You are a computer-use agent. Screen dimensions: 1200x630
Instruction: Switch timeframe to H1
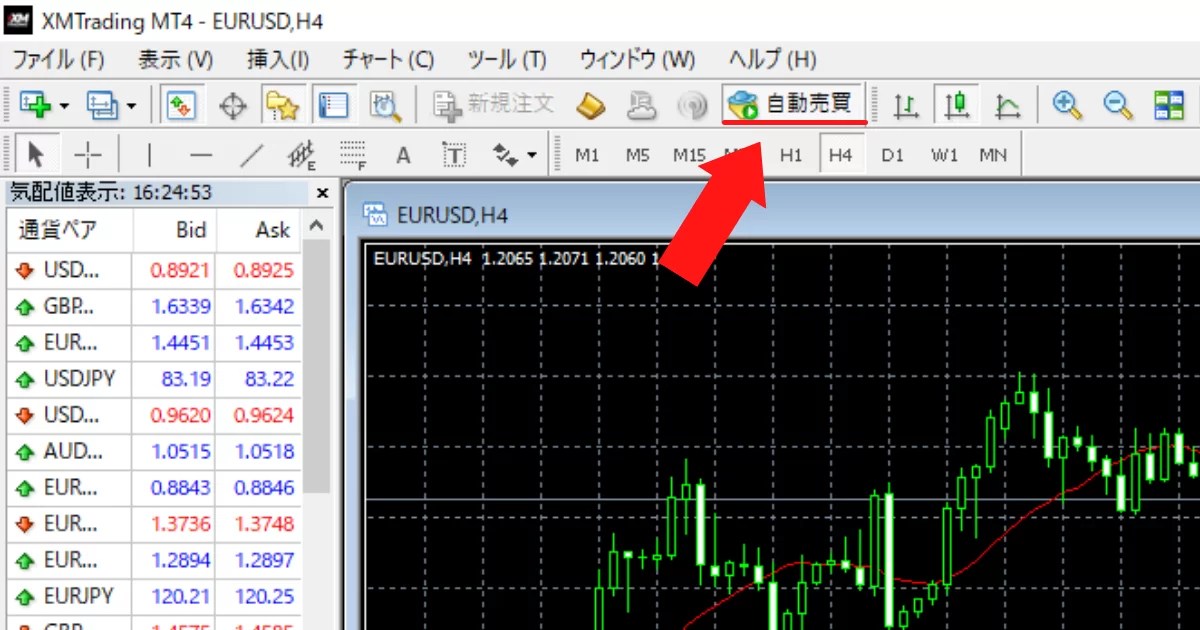(791, 155)
